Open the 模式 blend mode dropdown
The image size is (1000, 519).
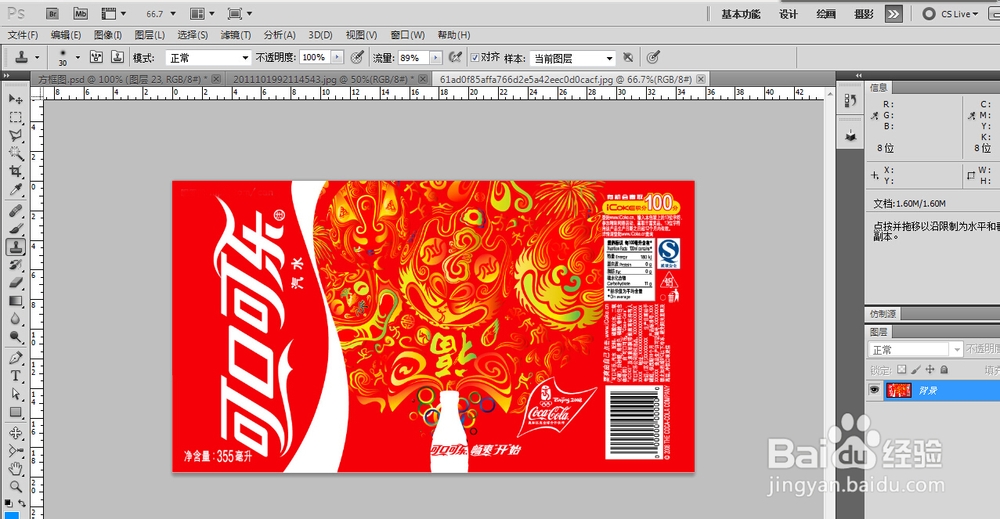(x=208, y=58)
